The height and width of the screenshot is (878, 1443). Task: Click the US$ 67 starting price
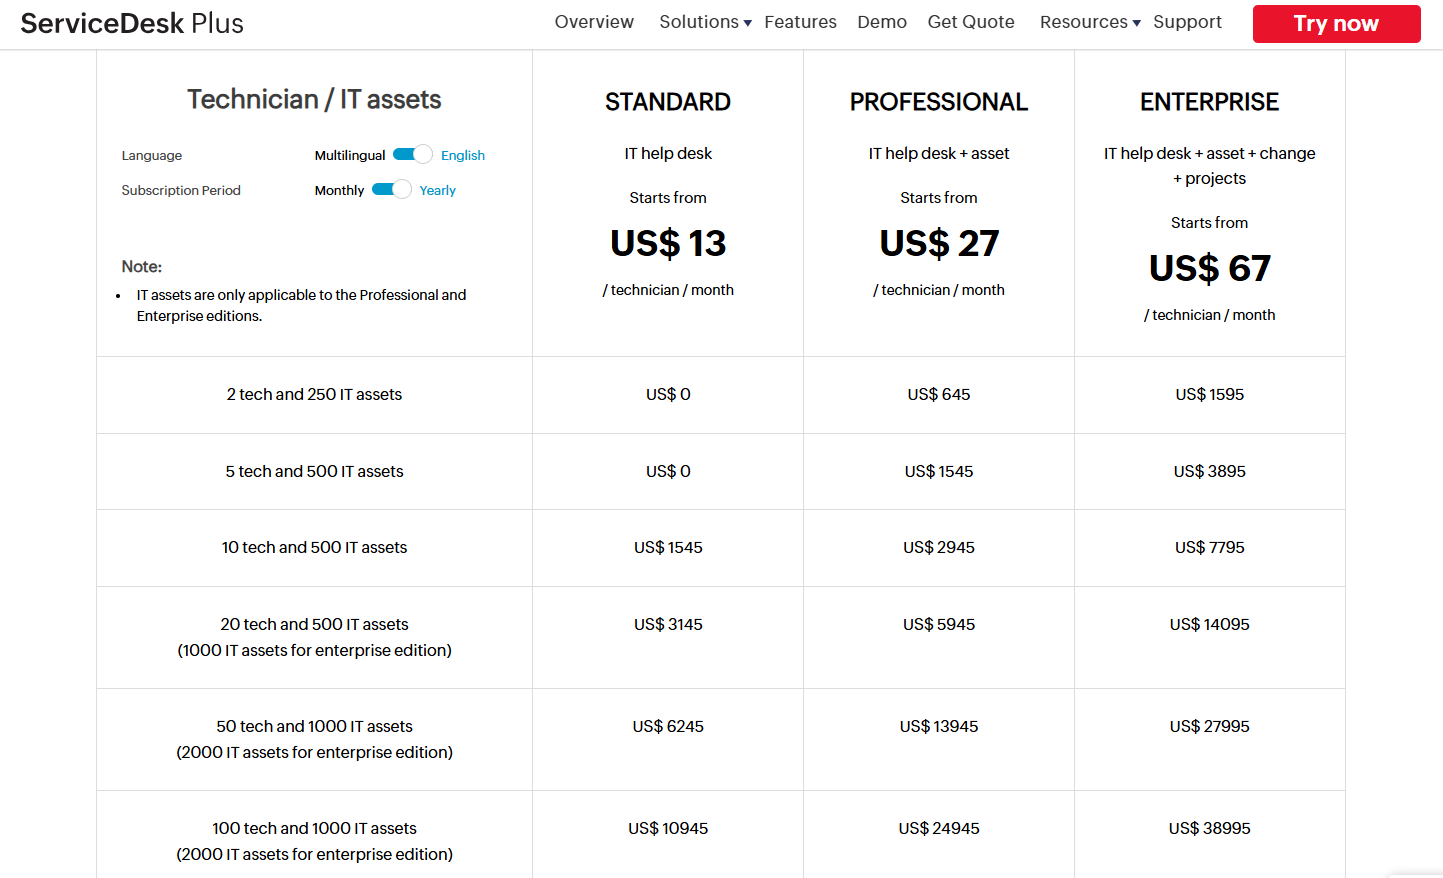coord(1210,268)
